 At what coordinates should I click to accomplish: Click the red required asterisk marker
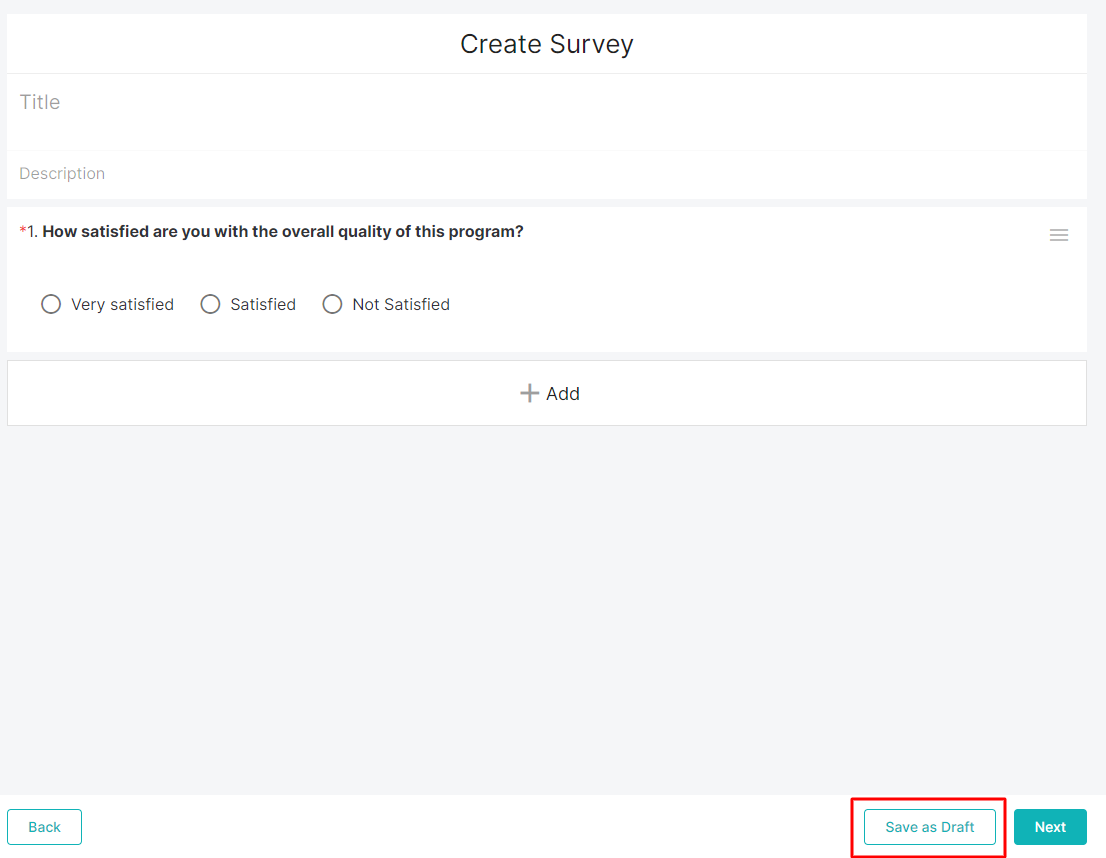click(x=23, y=232)
